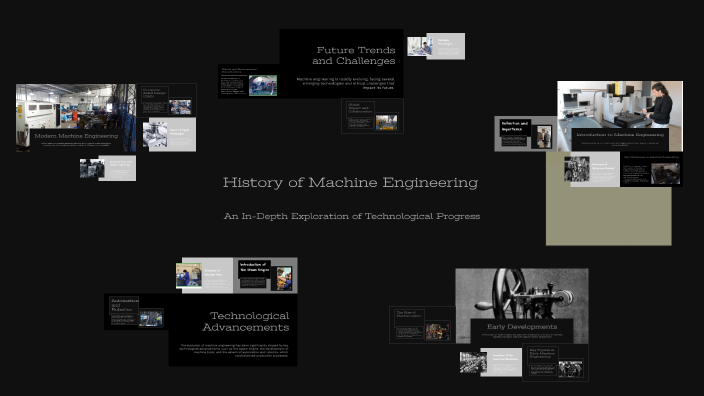Open the "Automation and Robotics" subtopic slide
The width and height of the screenshot is (704, 396).
click(x=136, y=312)
